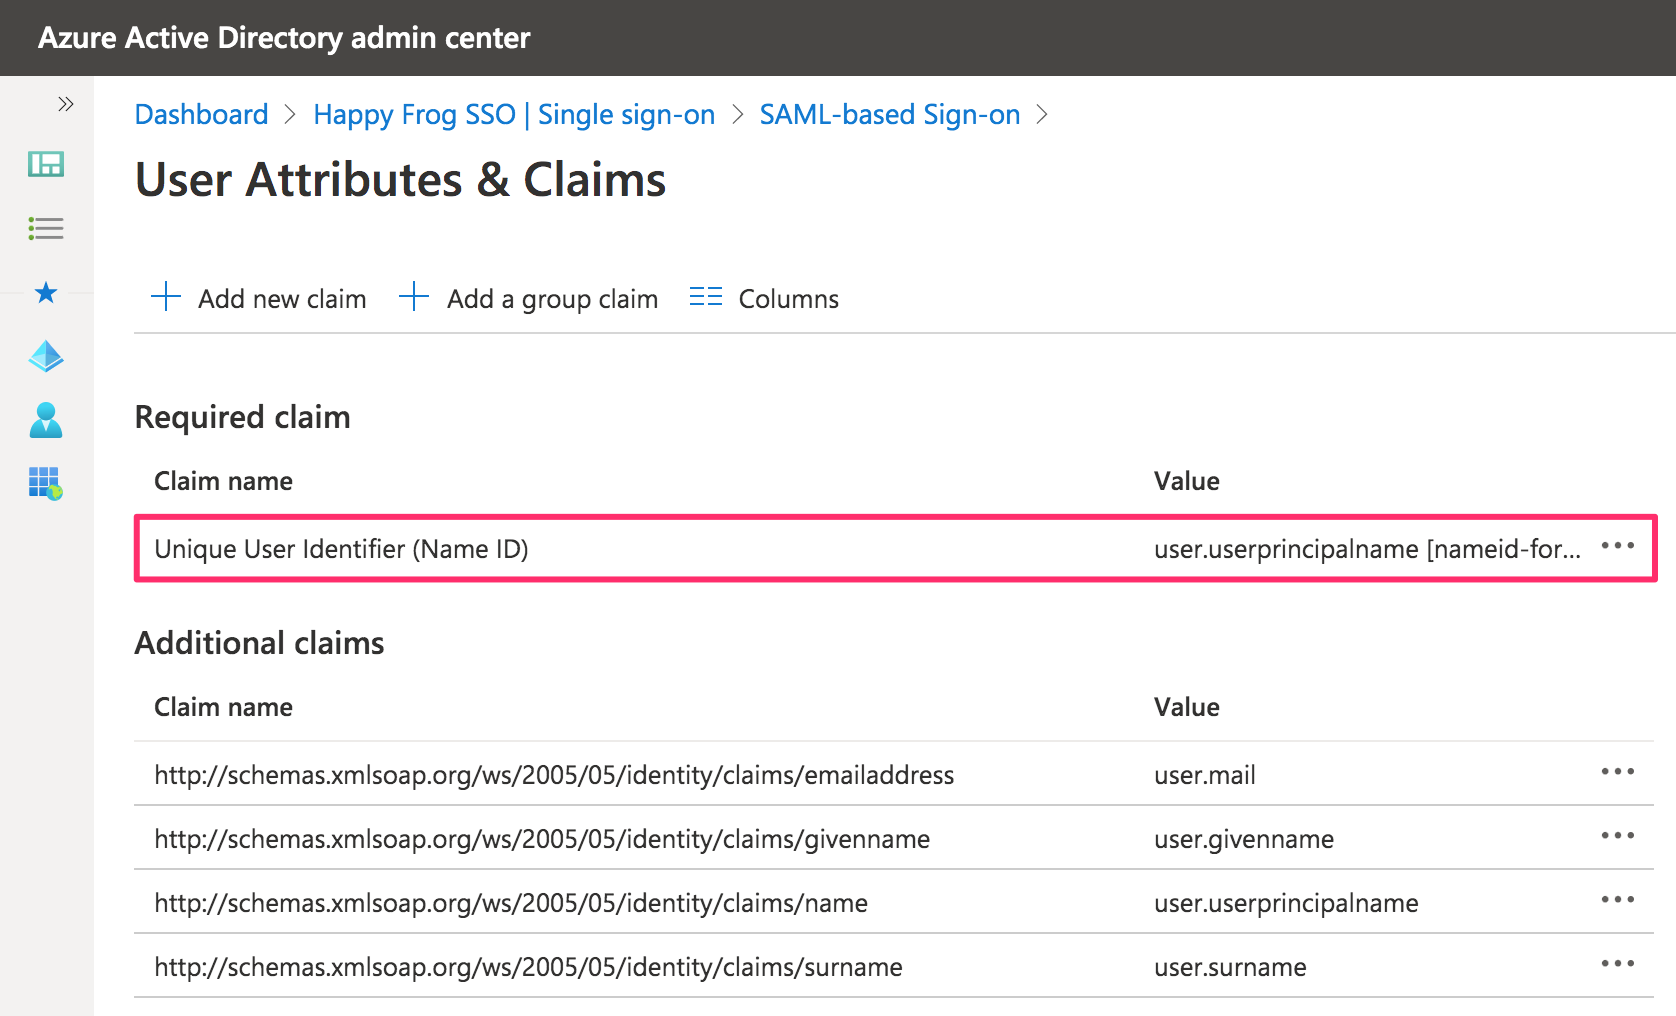The width and height of the screenshot is (1676, 1016).
Task: Open the Users sidebar icon
Action: (x=45, y=421)
